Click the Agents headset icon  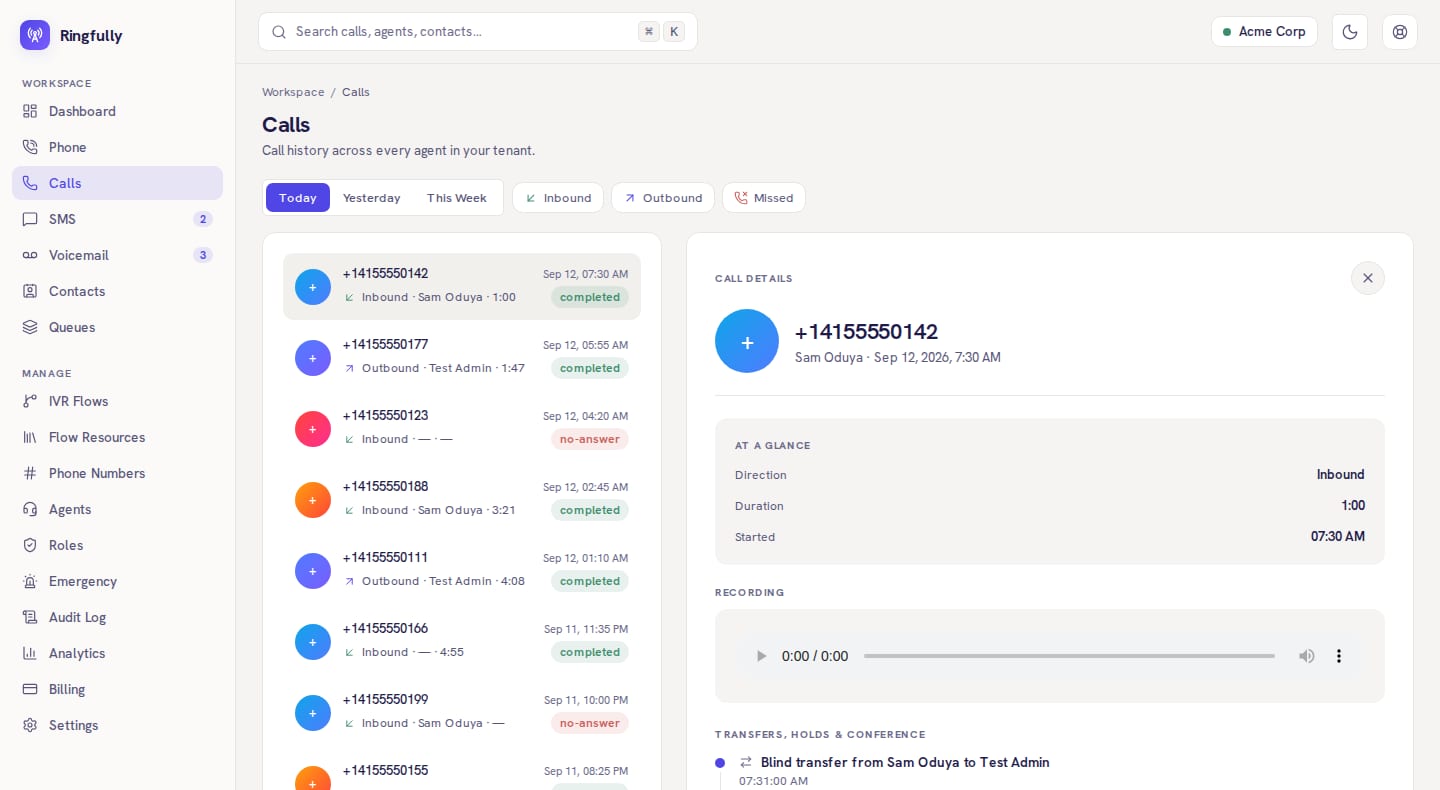(x=30, y=509)
